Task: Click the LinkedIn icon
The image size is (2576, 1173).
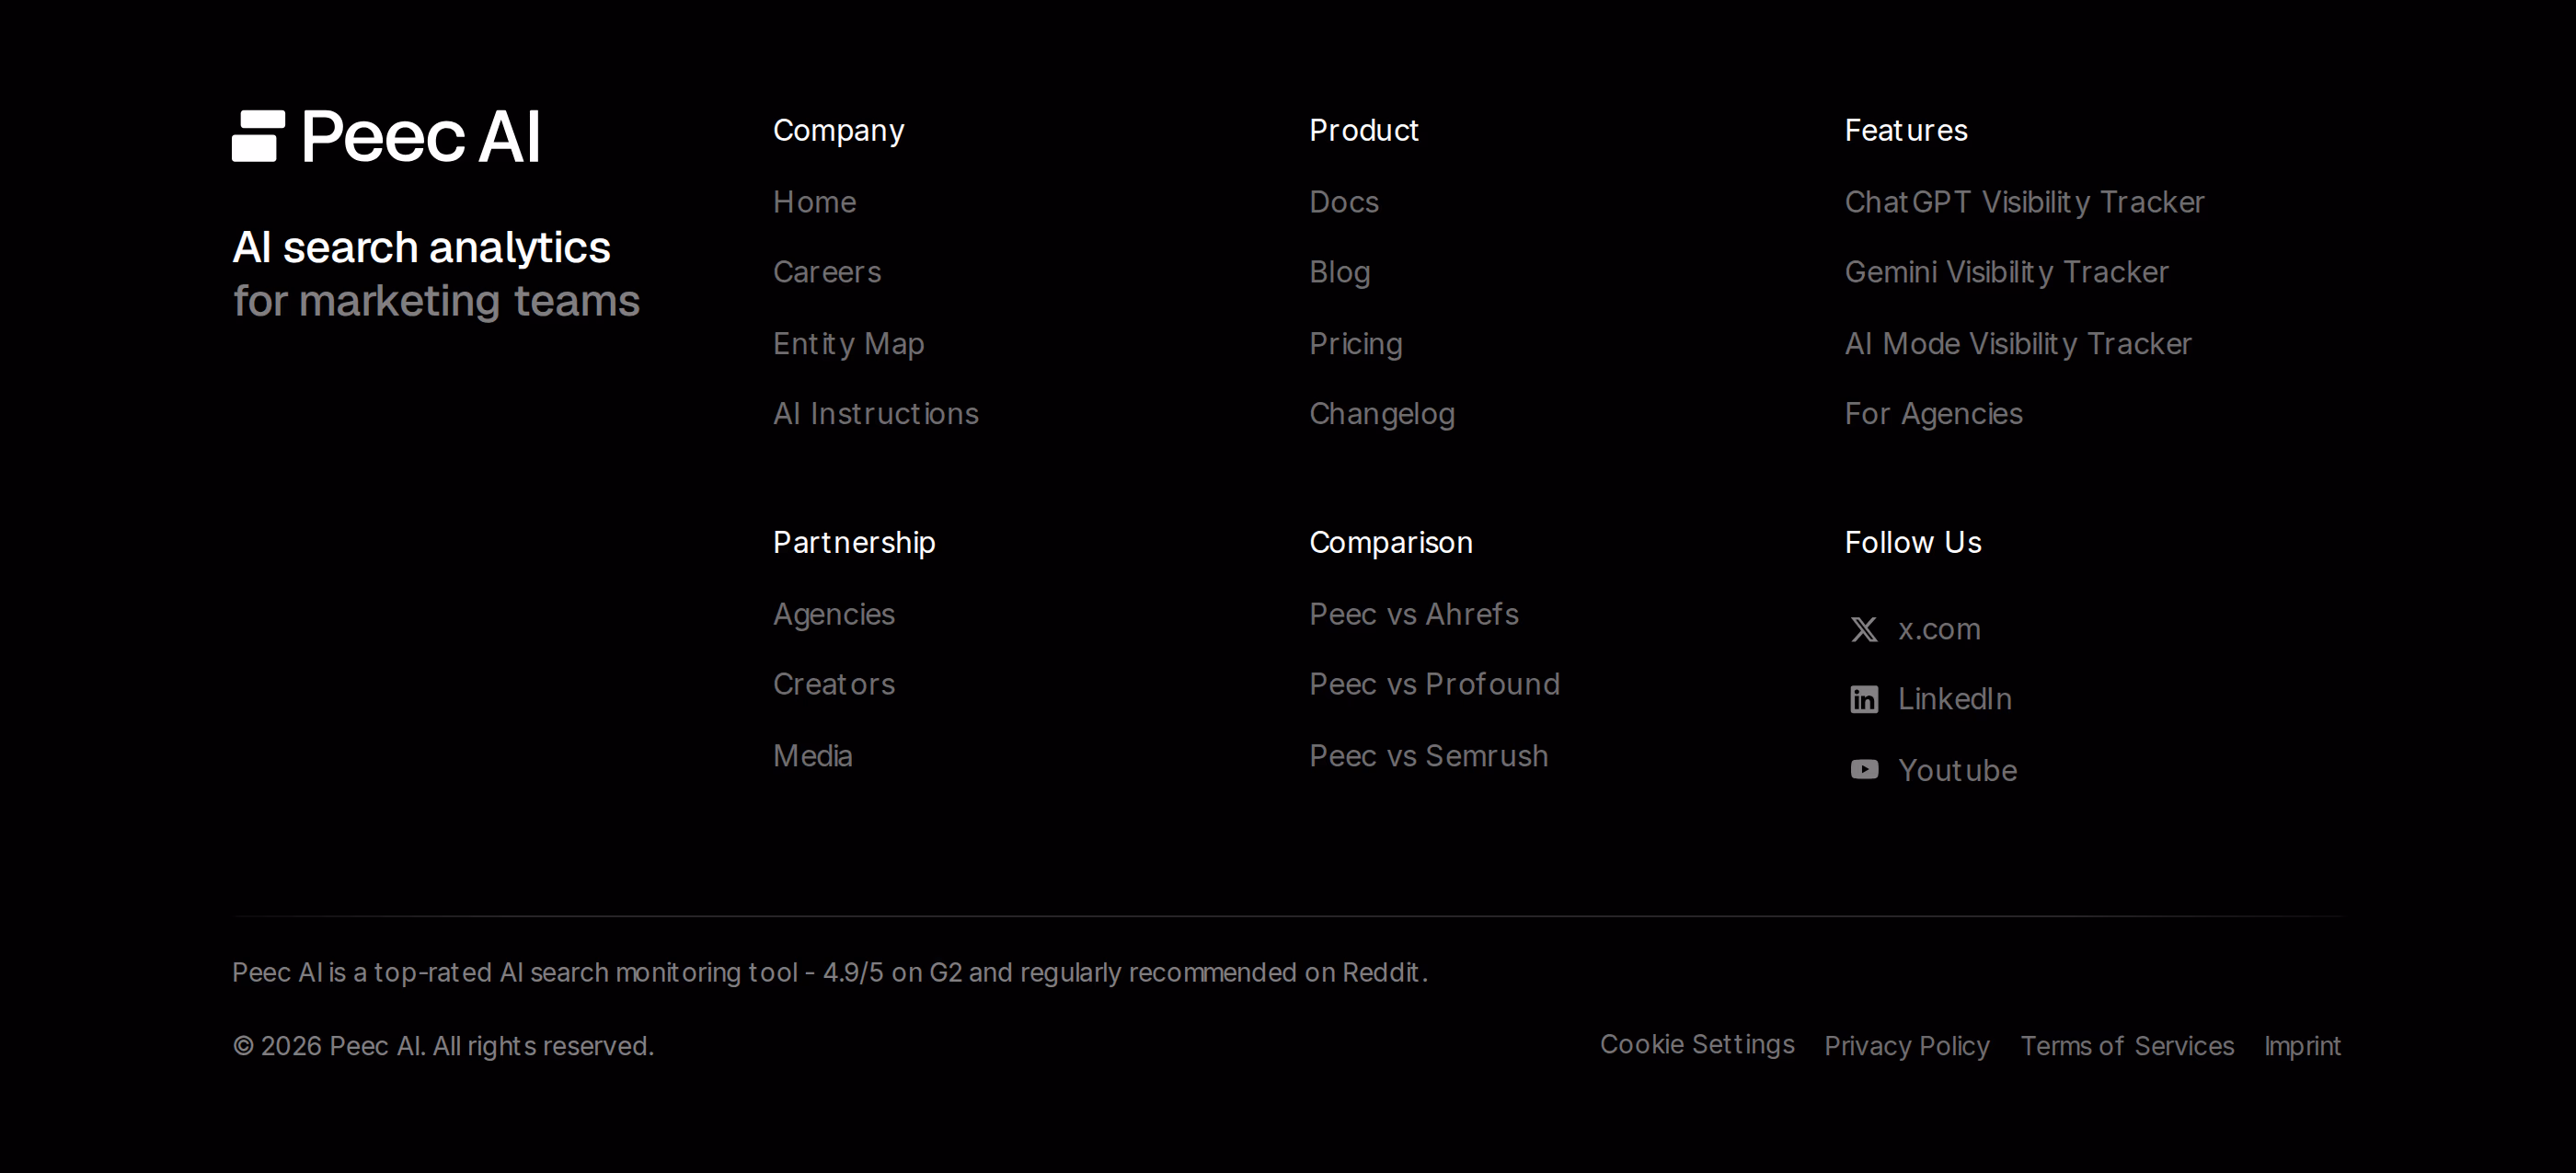Action: [1864, 699]
